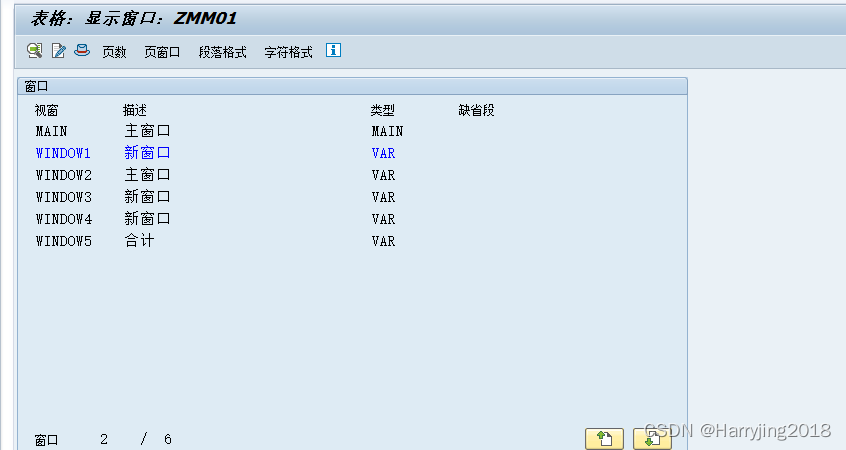Click the 主窗口 description in MAIN row

[x=147, y=131]
